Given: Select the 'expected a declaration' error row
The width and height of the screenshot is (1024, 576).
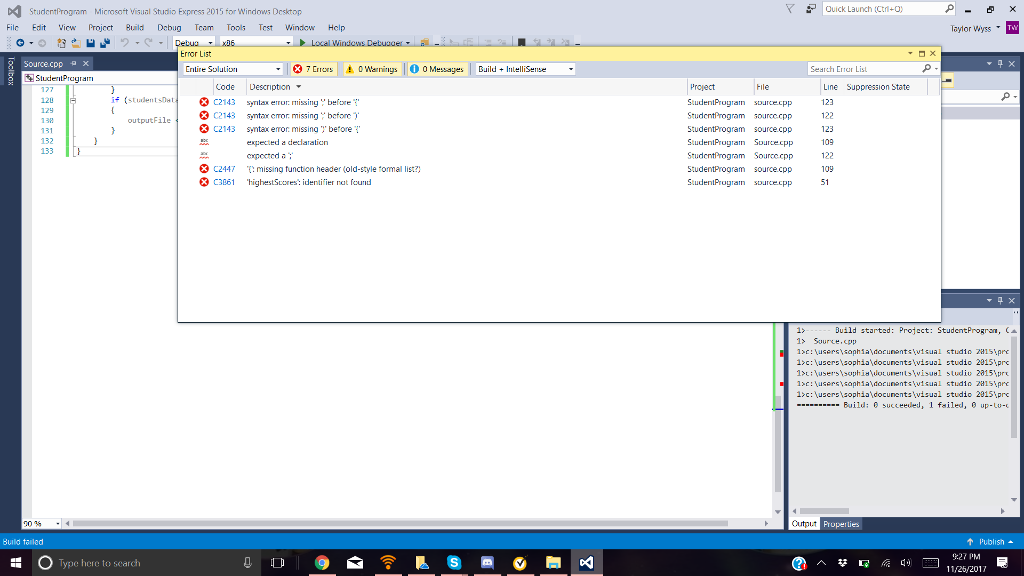Looking at the screenshot, I should tap(559, 142).
